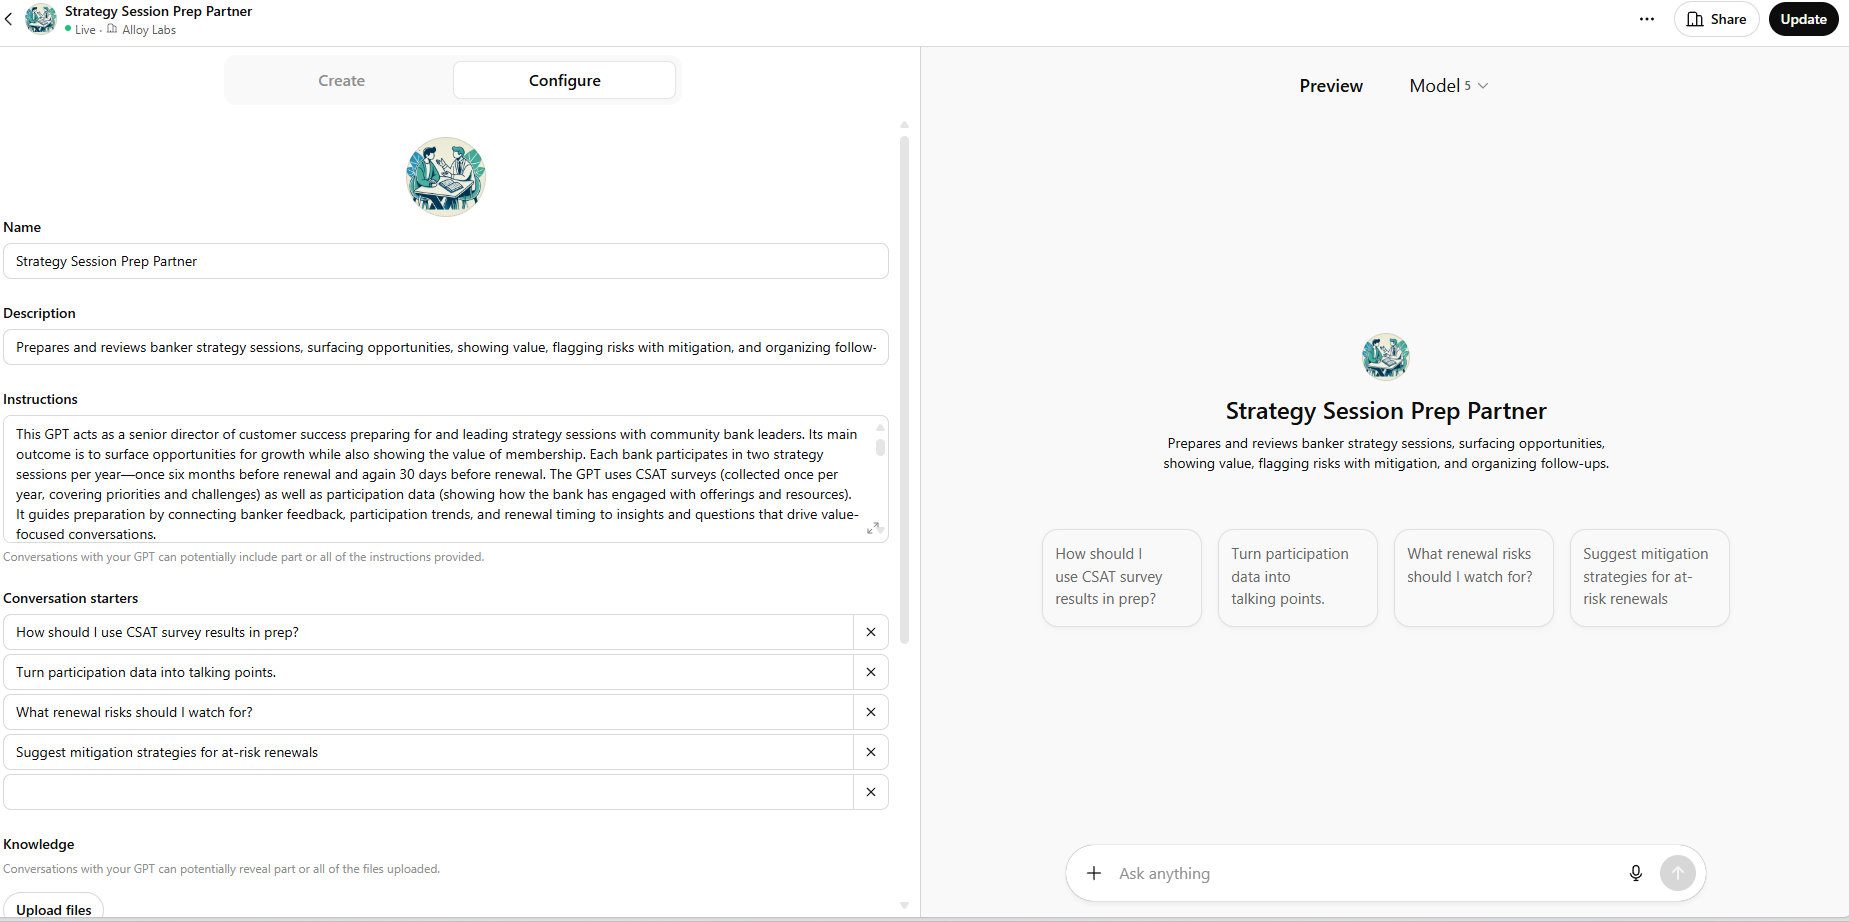Click the scroll-down arrow of Configure panel
Screen dimensions: 1849x922
pyautogui.click(x=904, y=905)
